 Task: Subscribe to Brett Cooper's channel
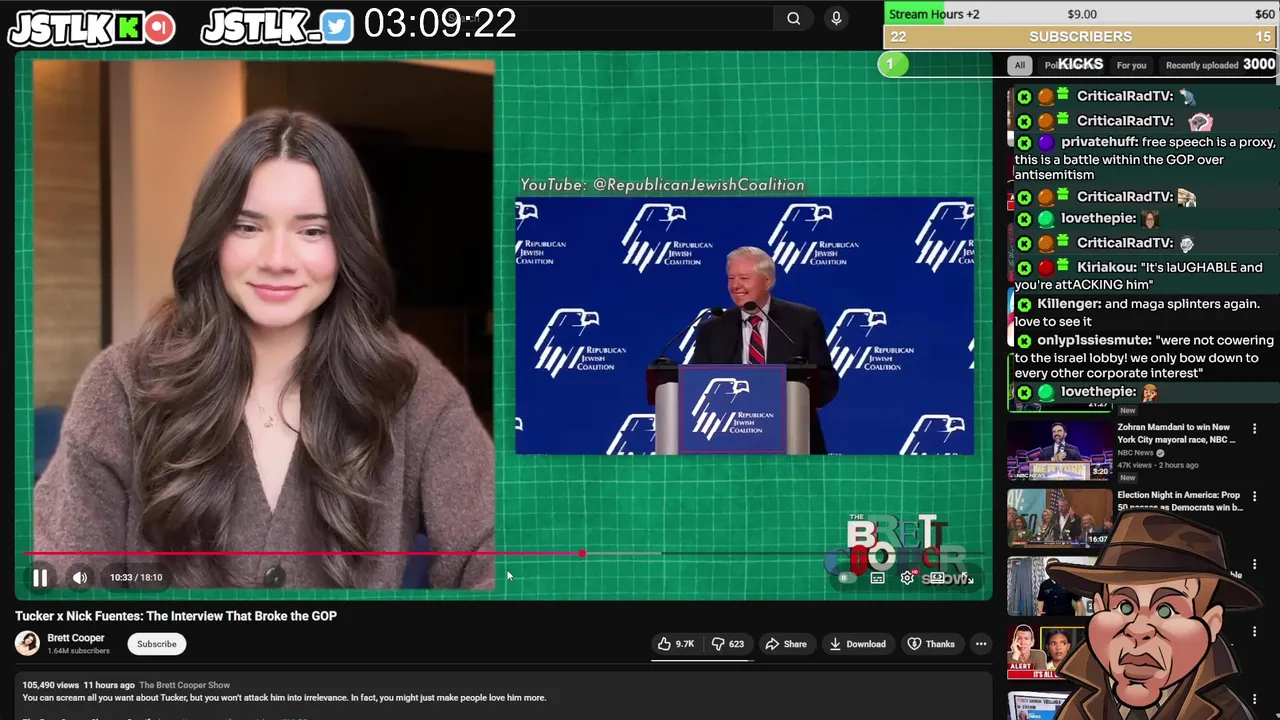tap(157, 644)
